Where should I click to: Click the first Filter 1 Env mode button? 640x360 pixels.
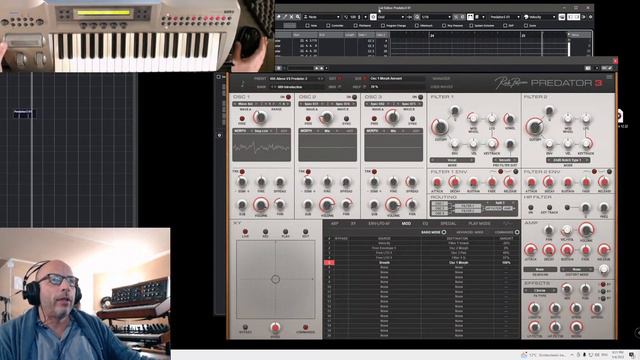[500, 171]
